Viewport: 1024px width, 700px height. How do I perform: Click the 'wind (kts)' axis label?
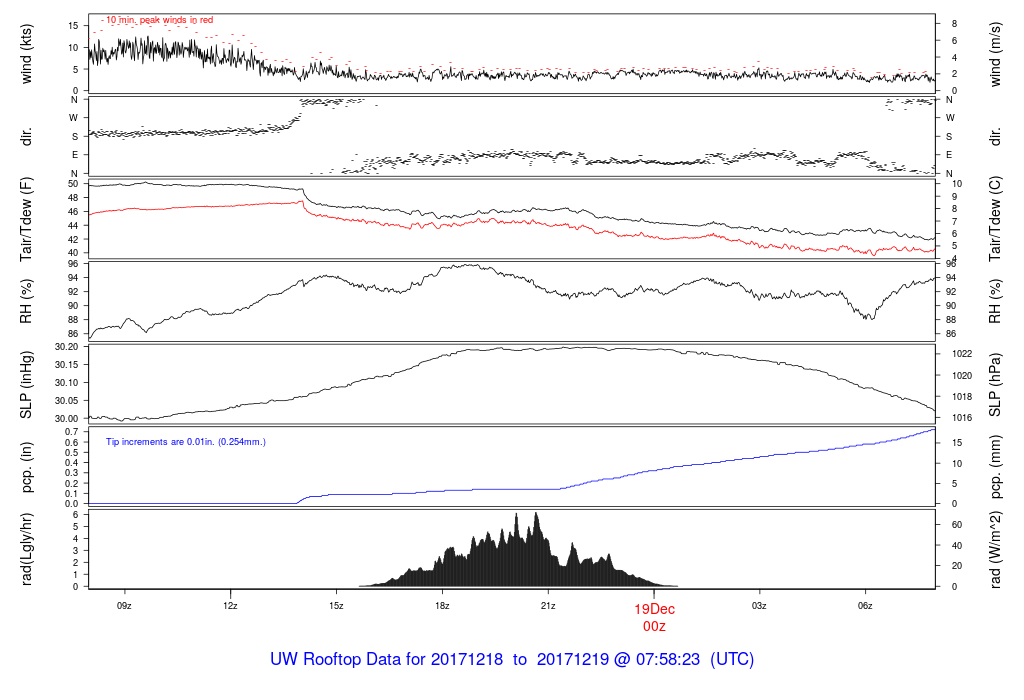click(26, 54)
